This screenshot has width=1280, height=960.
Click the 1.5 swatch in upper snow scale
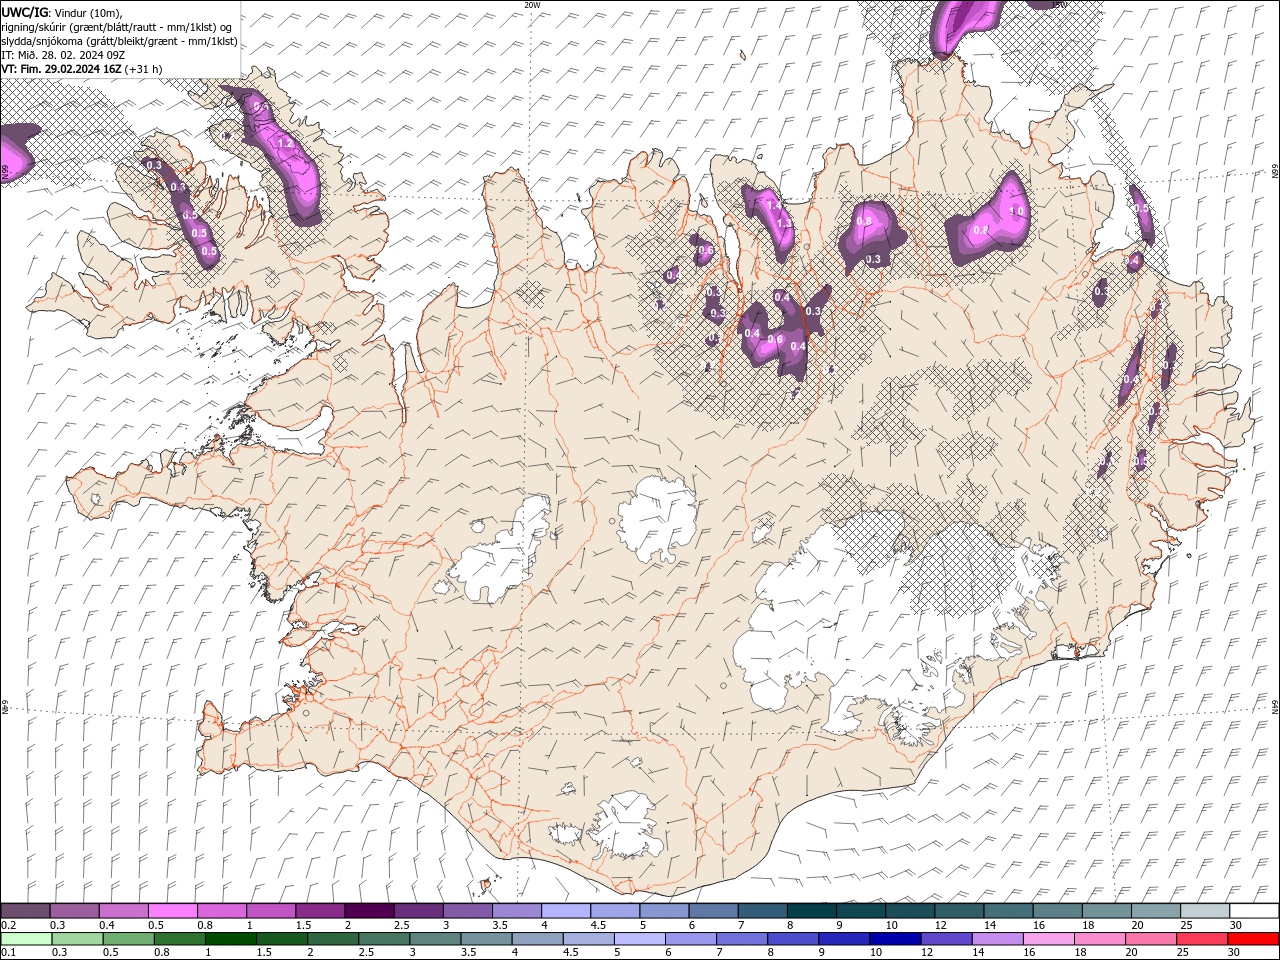(x=320, y=911)
